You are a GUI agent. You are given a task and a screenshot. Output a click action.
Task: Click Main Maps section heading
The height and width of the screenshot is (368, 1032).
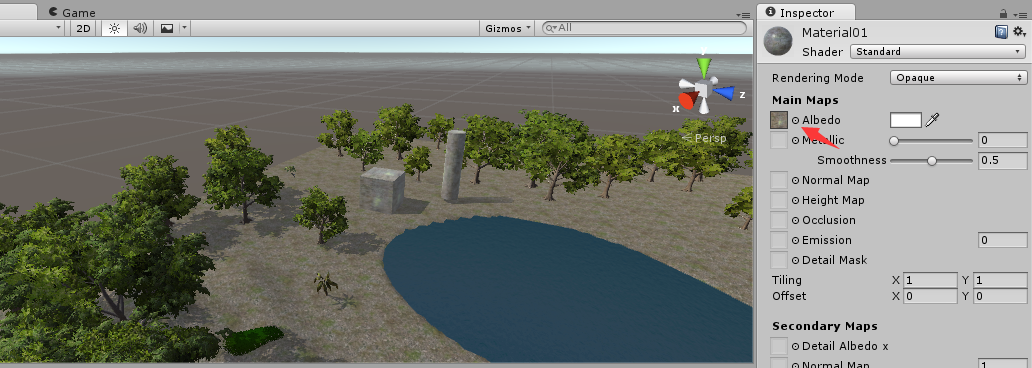(805, 100)
